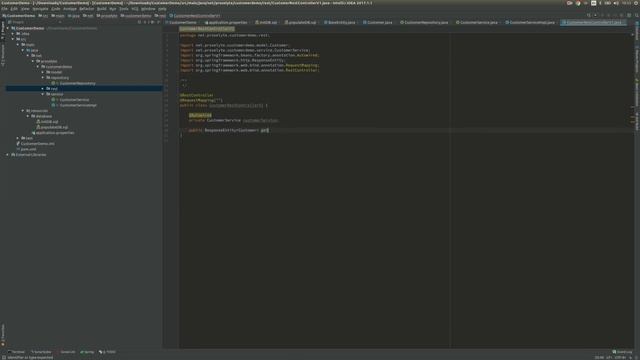Collapse the repository package node
640x360 pixels.
click(x=43, y=78)
